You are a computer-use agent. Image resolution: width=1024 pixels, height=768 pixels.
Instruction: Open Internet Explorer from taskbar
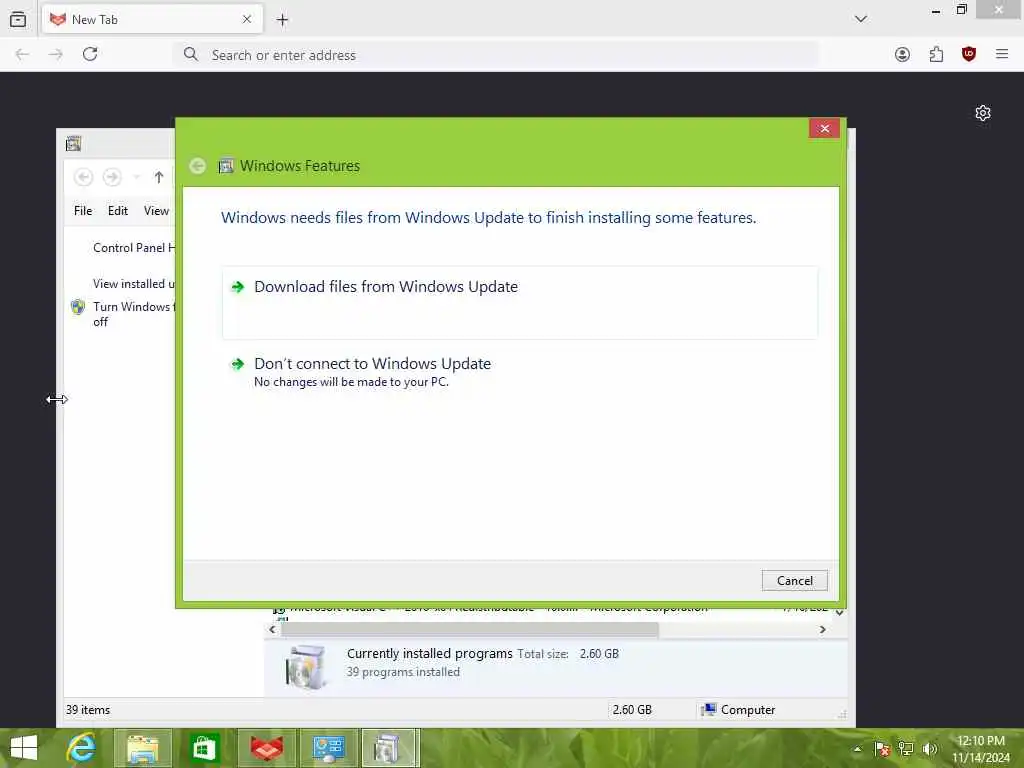click(x=82, y=748)
